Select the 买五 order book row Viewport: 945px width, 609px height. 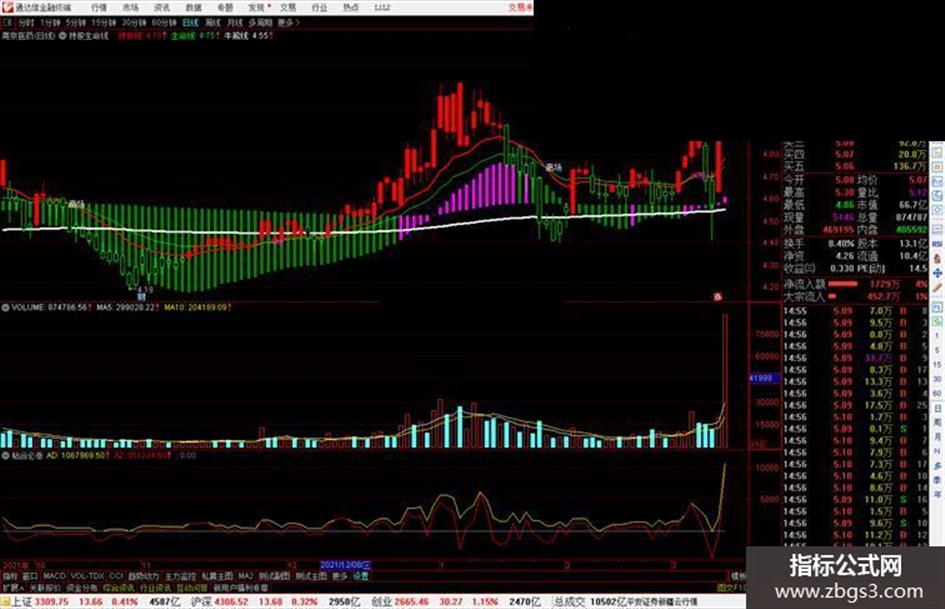click(x=856, y=166)
